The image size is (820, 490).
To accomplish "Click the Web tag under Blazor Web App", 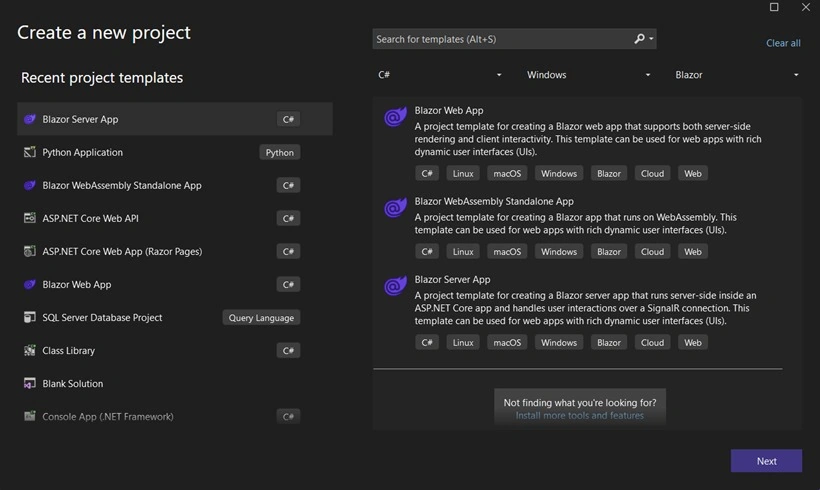I will (x=693, y=174).
